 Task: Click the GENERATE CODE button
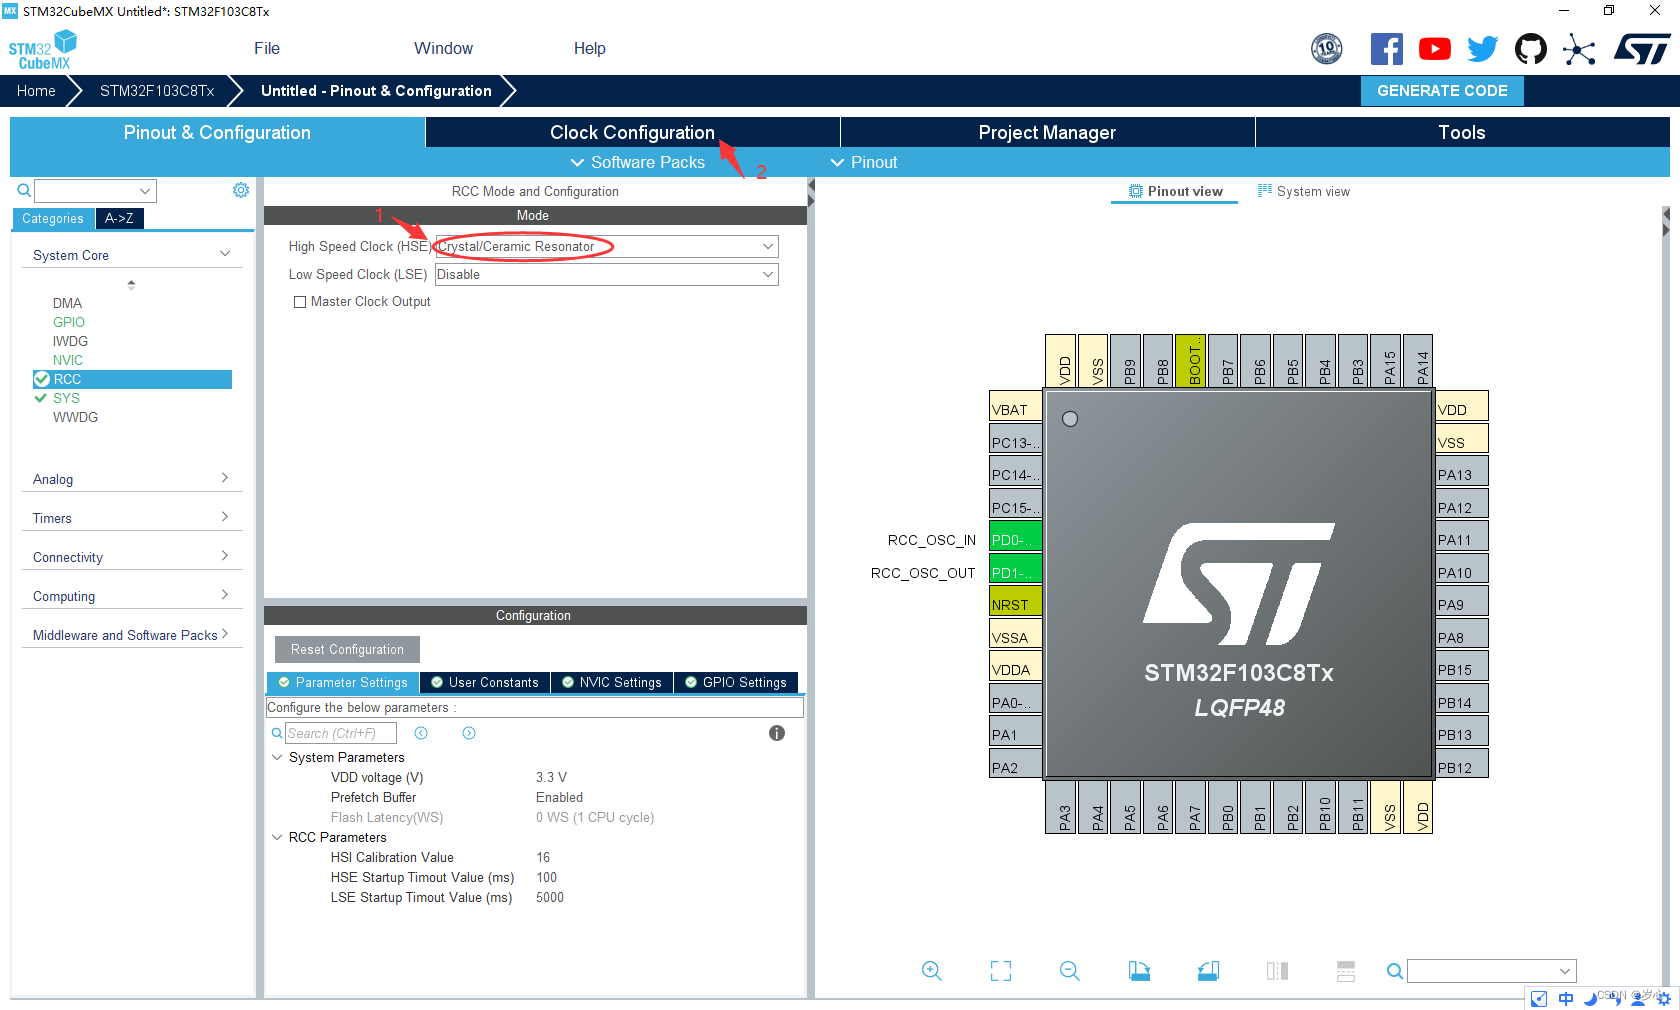[1442, 90]
